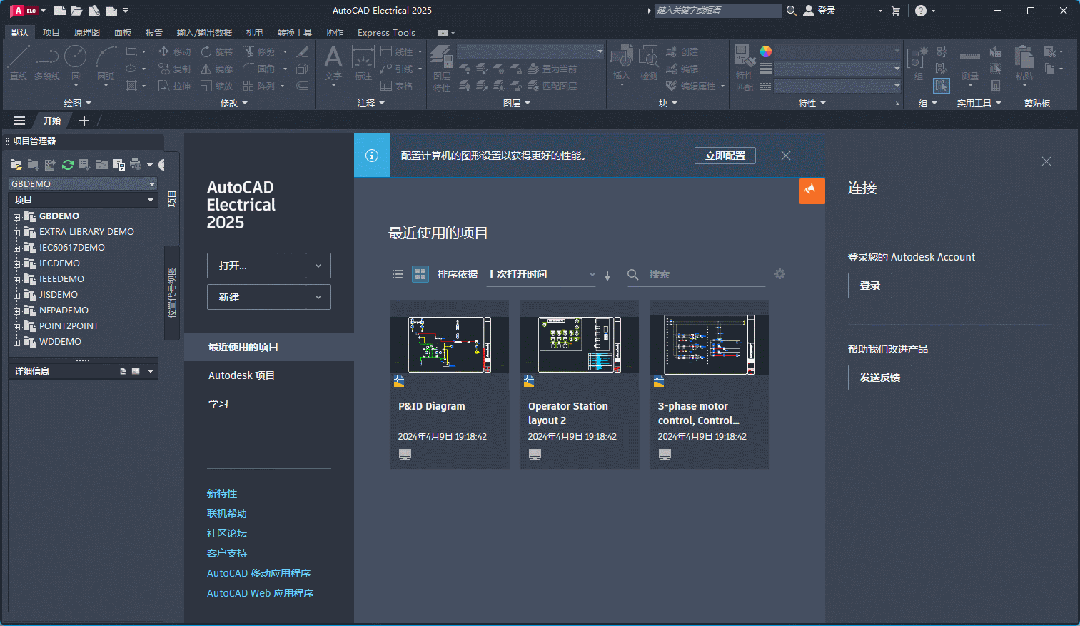Screen dimensions: 1080x626
Task: Select the 项目 ribbon tab
Action: 51,32
